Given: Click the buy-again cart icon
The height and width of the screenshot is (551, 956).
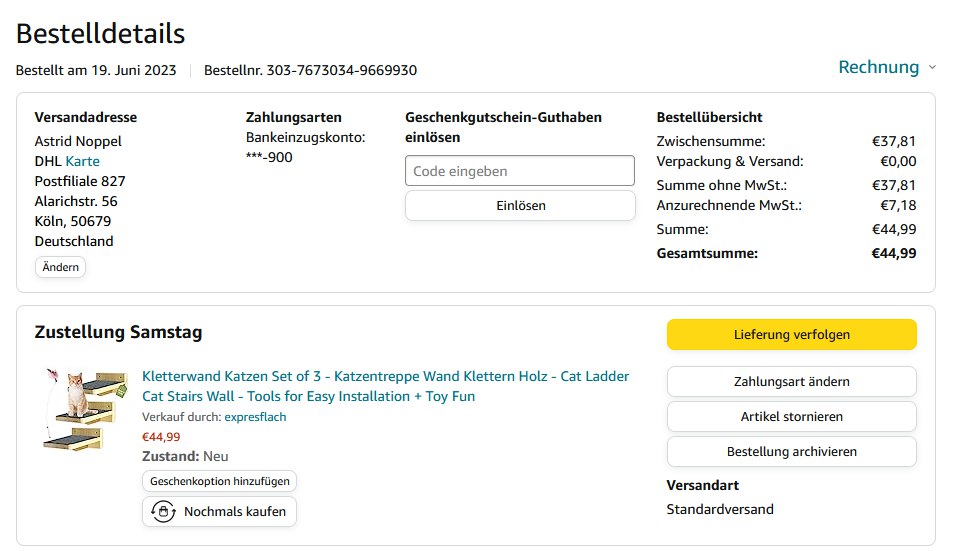Looking at the screenshot, I should 163,511.
